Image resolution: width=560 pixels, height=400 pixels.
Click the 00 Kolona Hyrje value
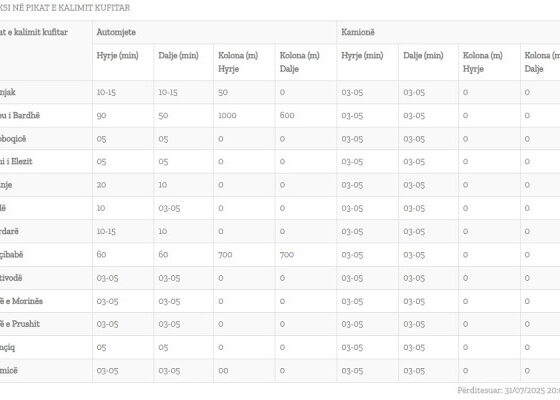(223, 370)
